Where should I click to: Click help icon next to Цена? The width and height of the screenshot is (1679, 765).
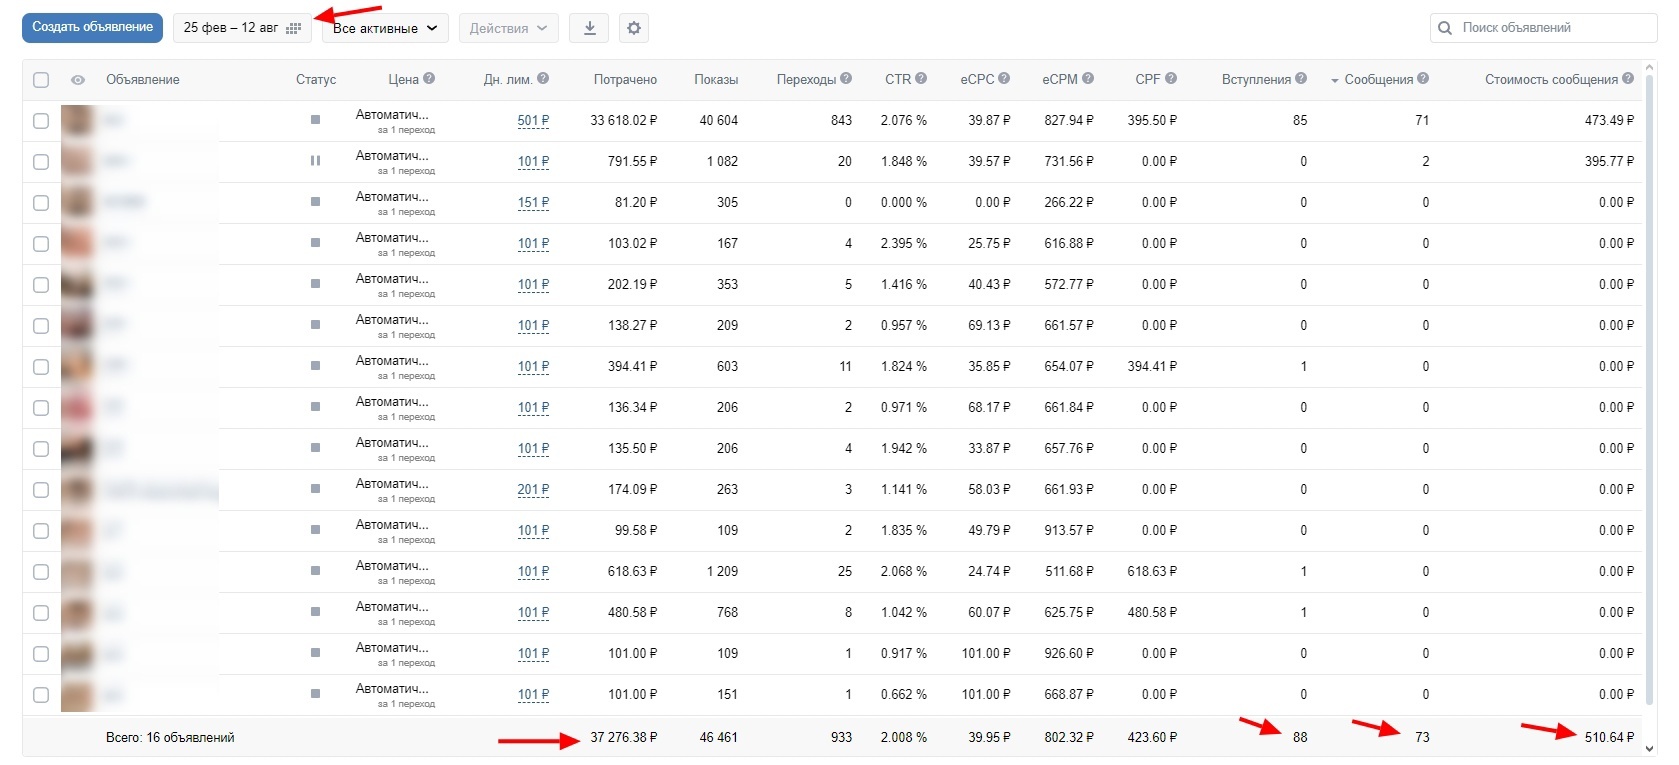click(x=429, y=78)
